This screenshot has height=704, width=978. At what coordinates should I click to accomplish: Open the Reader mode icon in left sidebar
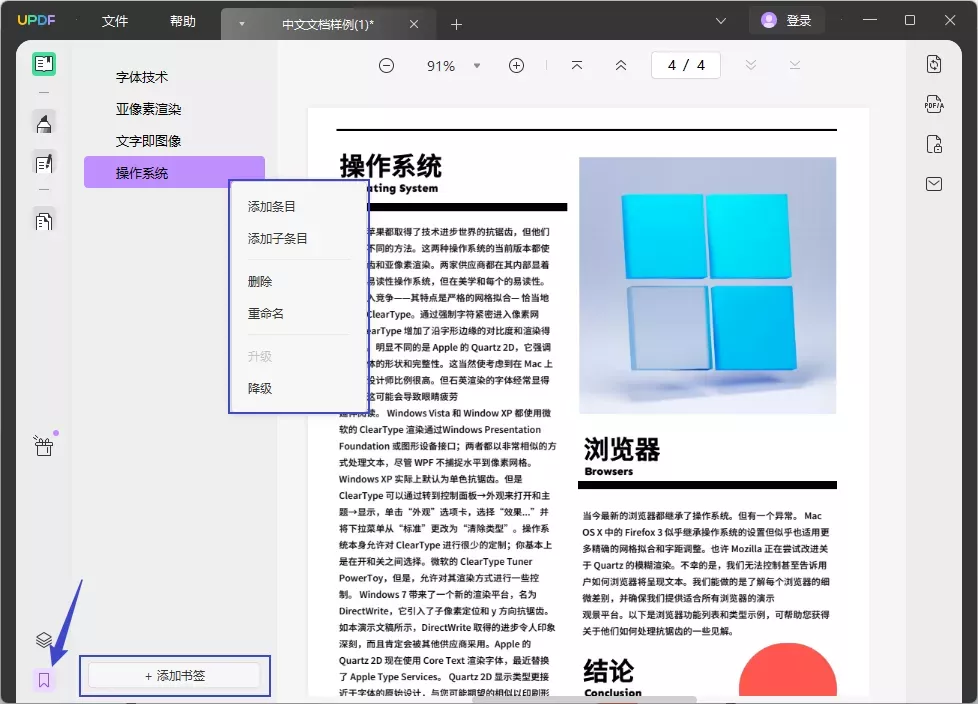(44, 65)
